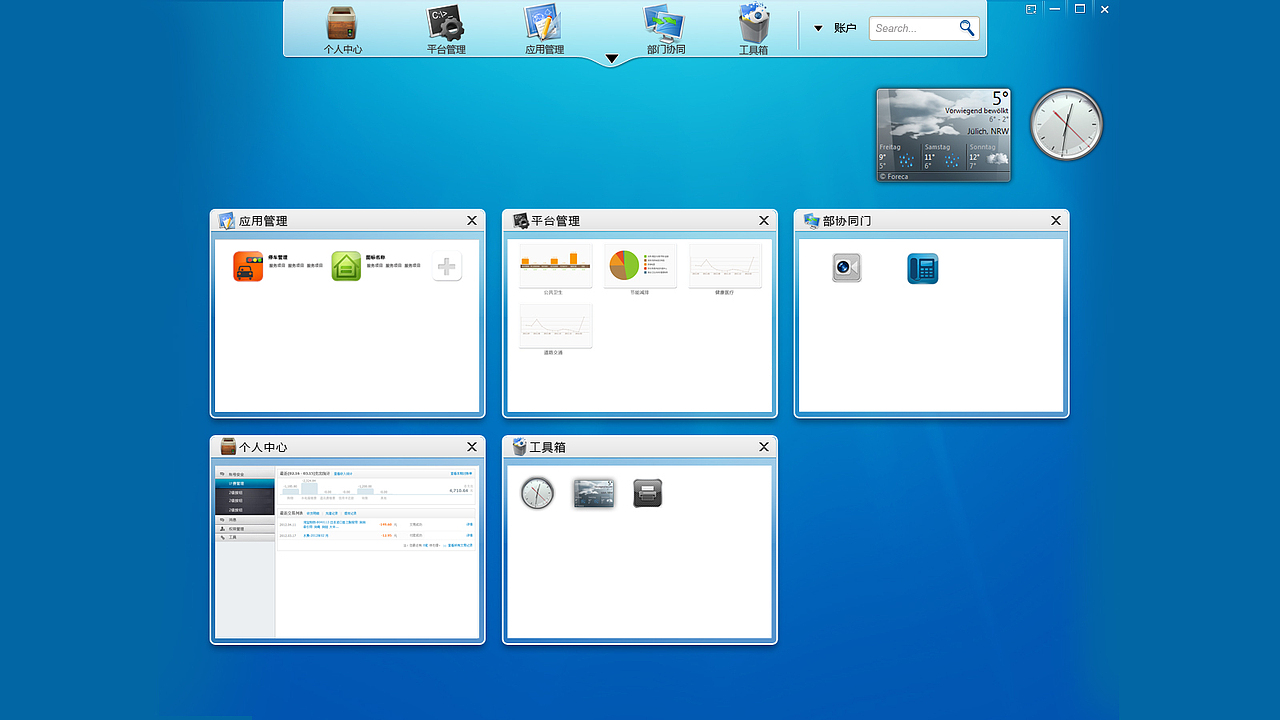
Task: Click the 部协同门 panel title icon
Action: pos(812,221)
